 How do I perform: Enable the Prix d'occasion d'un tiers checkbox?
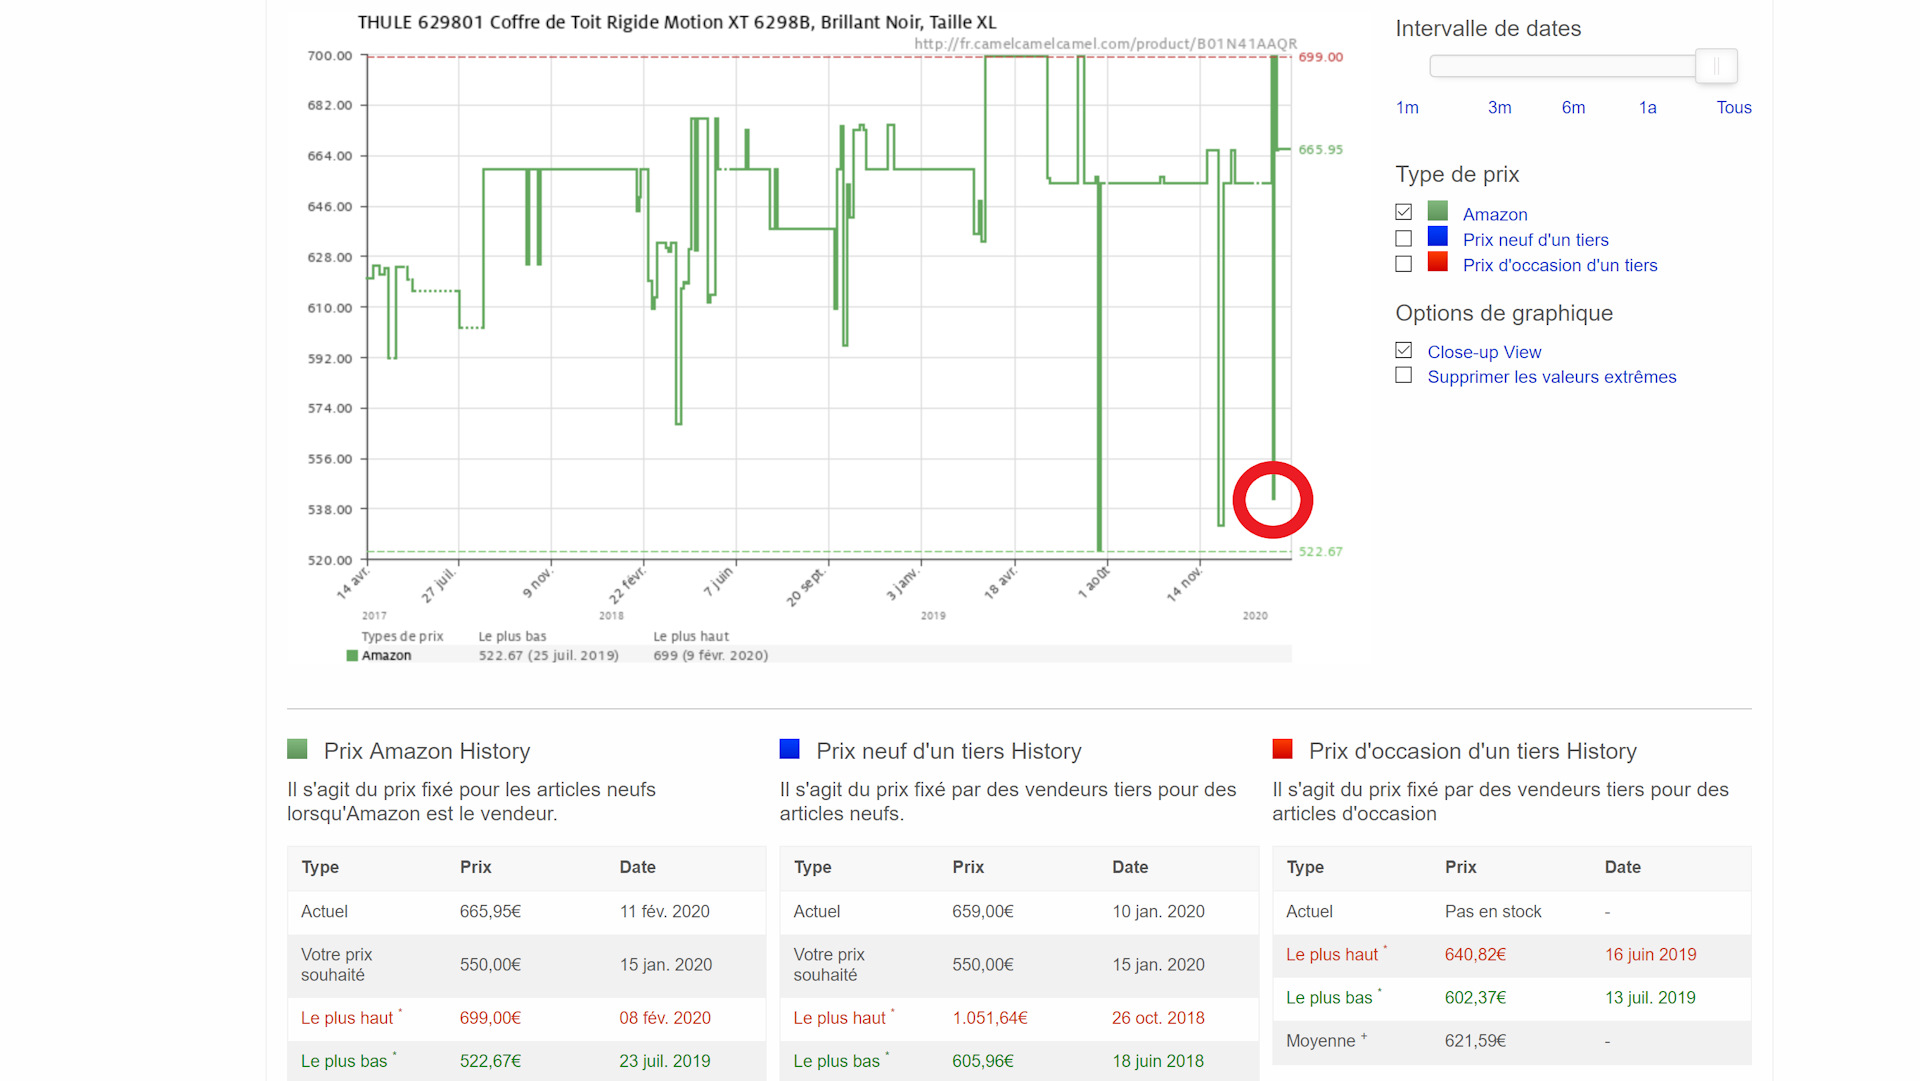[x=1403, y=264]
